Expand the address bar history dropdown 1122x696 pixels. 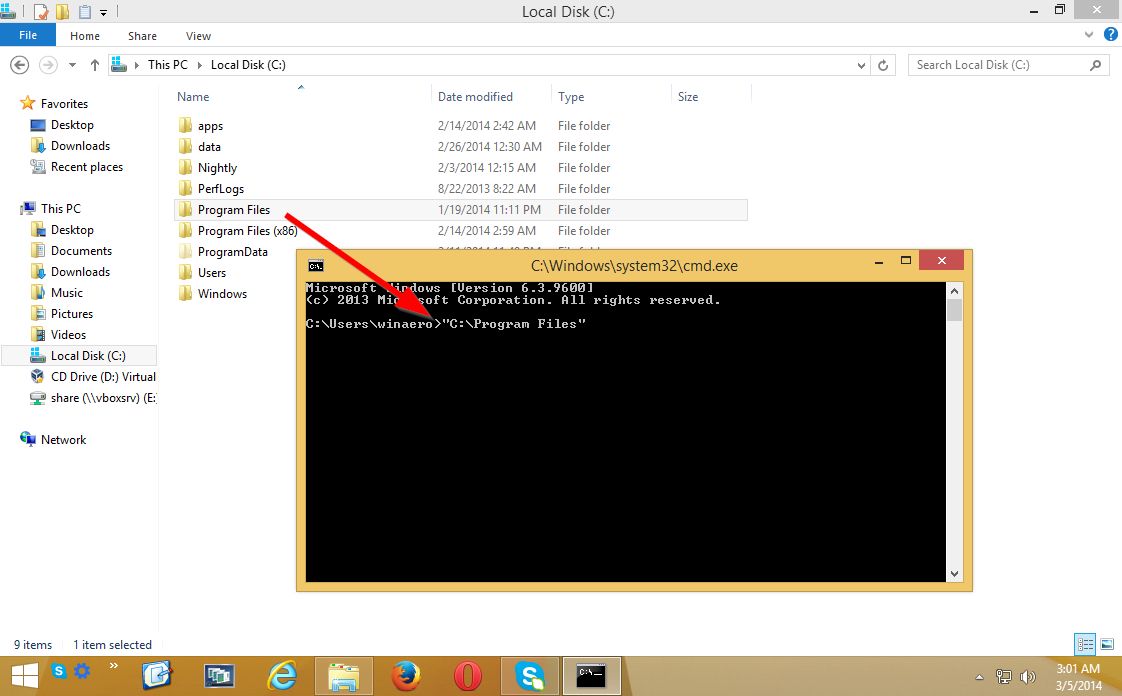click(861, 65)
